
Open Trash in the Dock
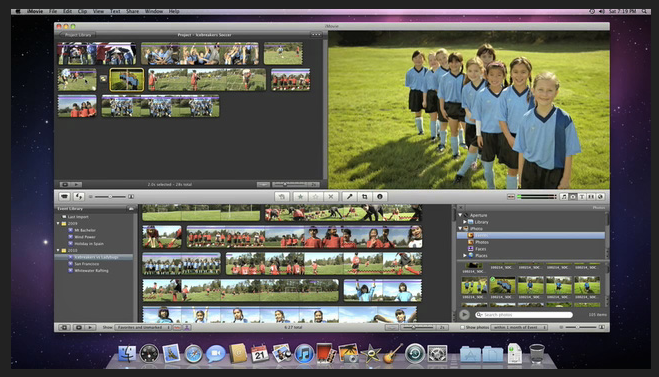pyautogui.click(x=537, y=353)
